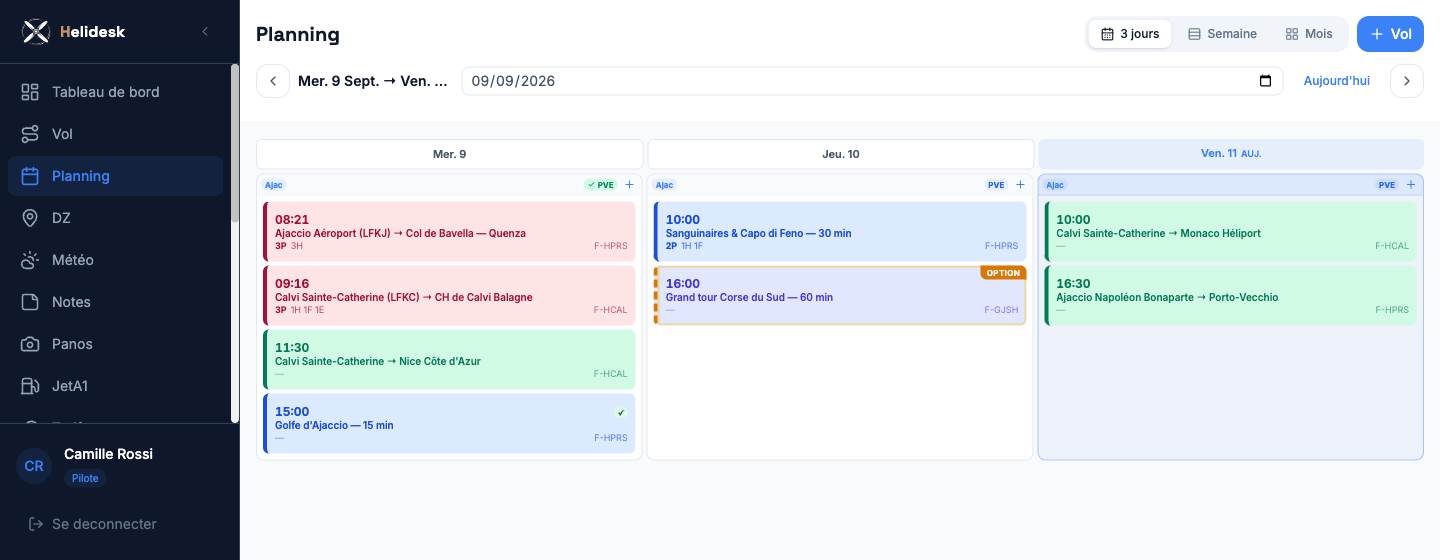Screen dimensions: 1440x560
Task: Click the Semaine list-view icon
Action: point(1194,34)
